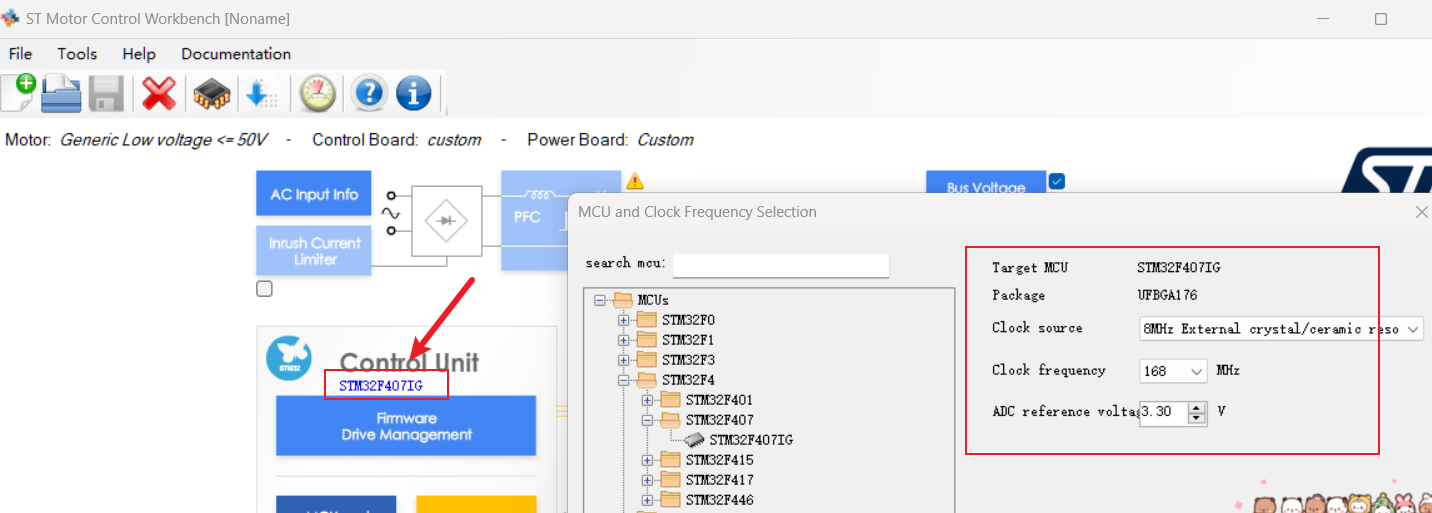
Task: Open the Documentation menu
Action: [236, 54]
